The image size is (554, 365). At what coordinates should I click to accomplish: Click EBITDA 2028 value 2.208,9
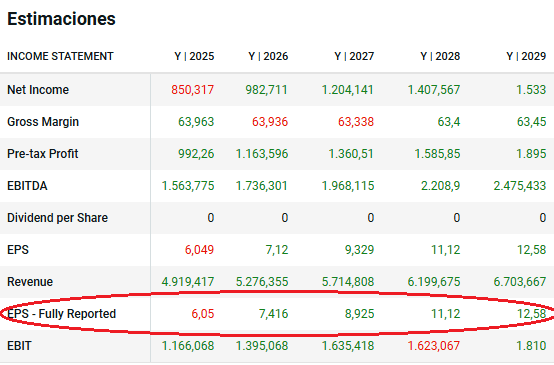(x=441, y=186)
